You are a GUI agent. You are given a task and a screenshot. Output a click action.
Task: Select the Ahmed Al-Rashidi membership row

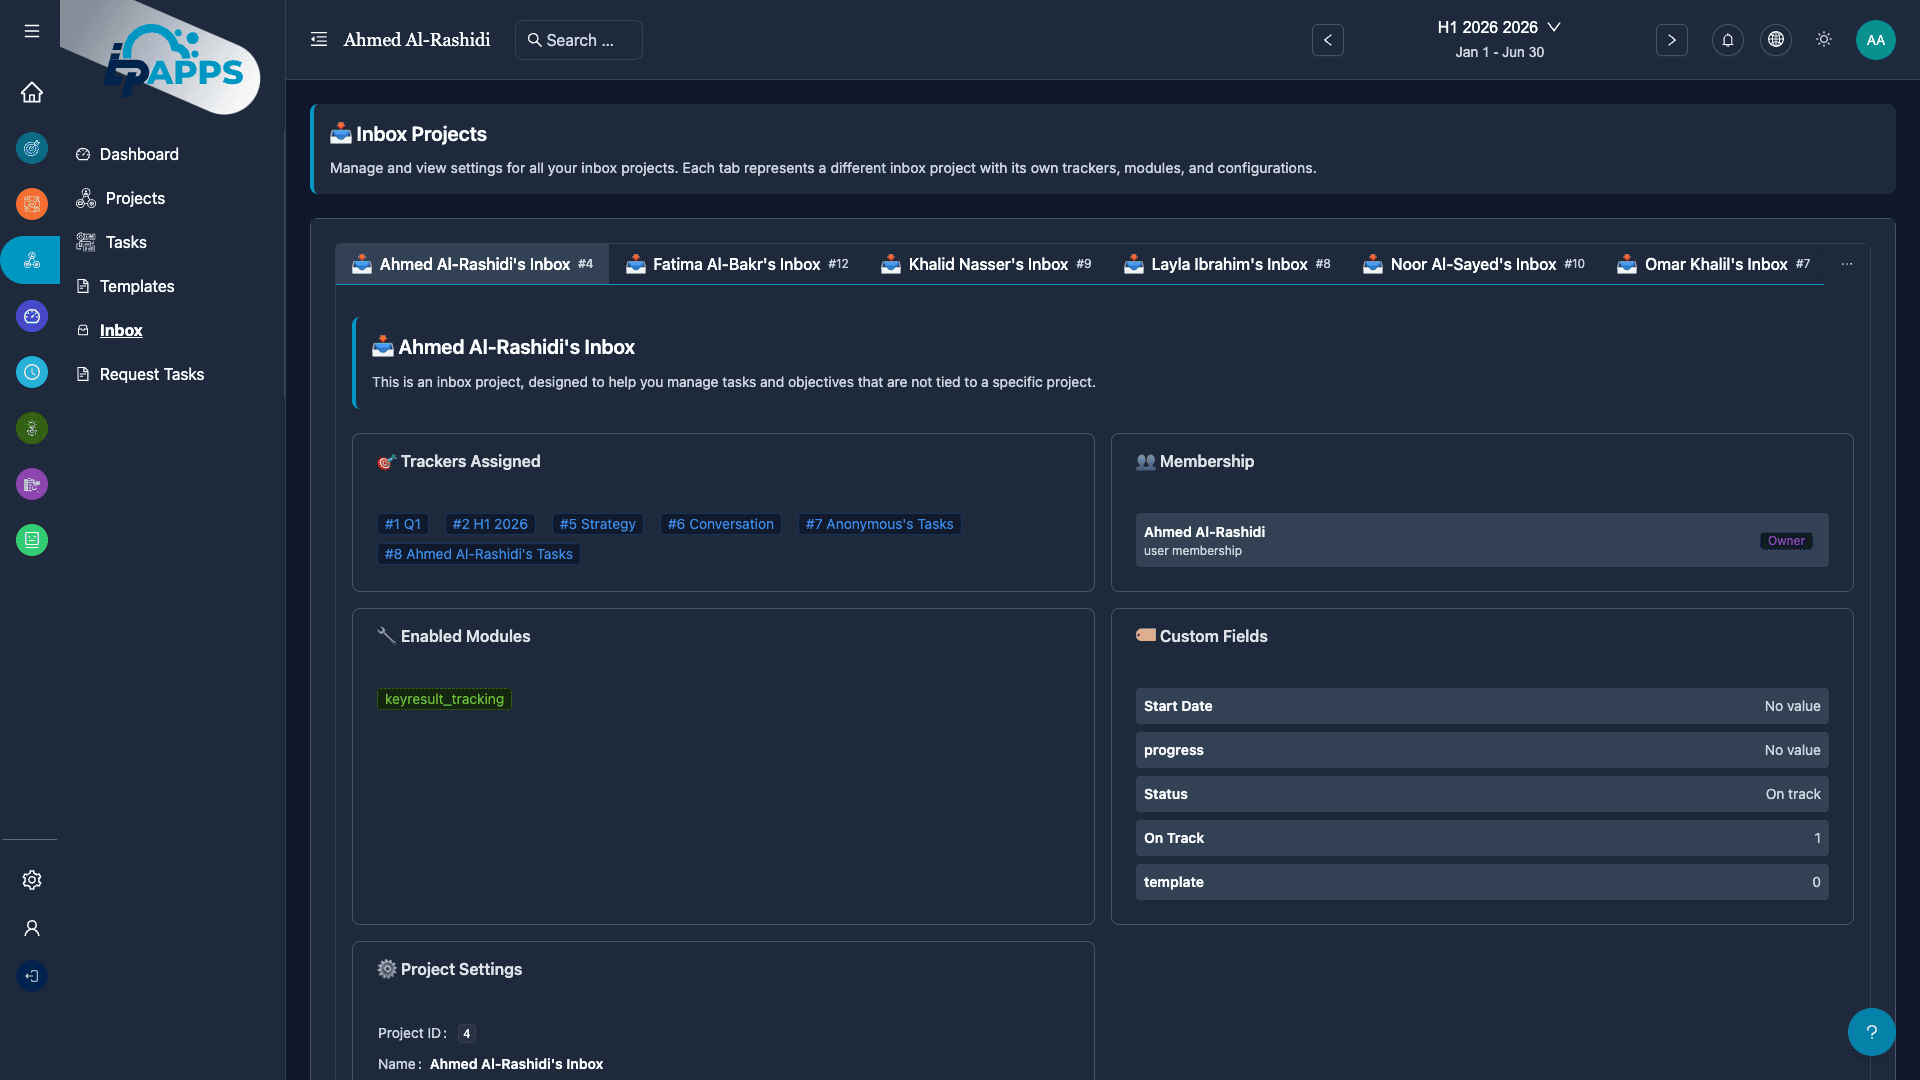1482,540
